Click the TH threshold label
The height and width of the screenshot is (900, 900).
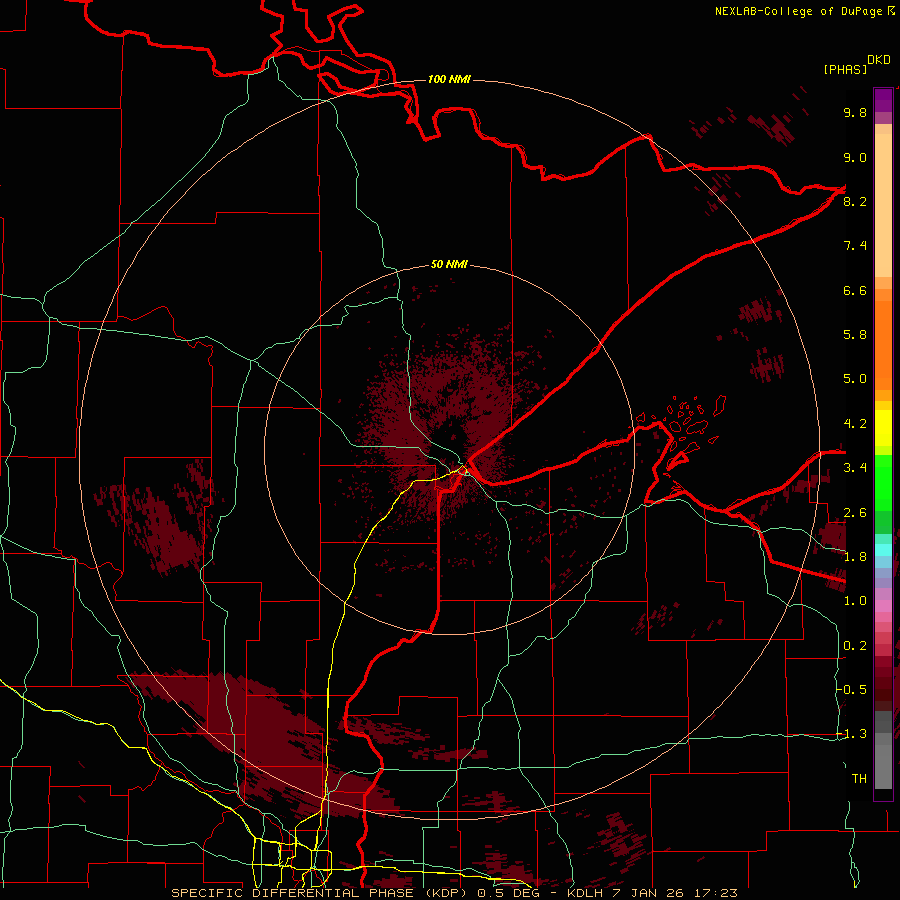point(859,778)
